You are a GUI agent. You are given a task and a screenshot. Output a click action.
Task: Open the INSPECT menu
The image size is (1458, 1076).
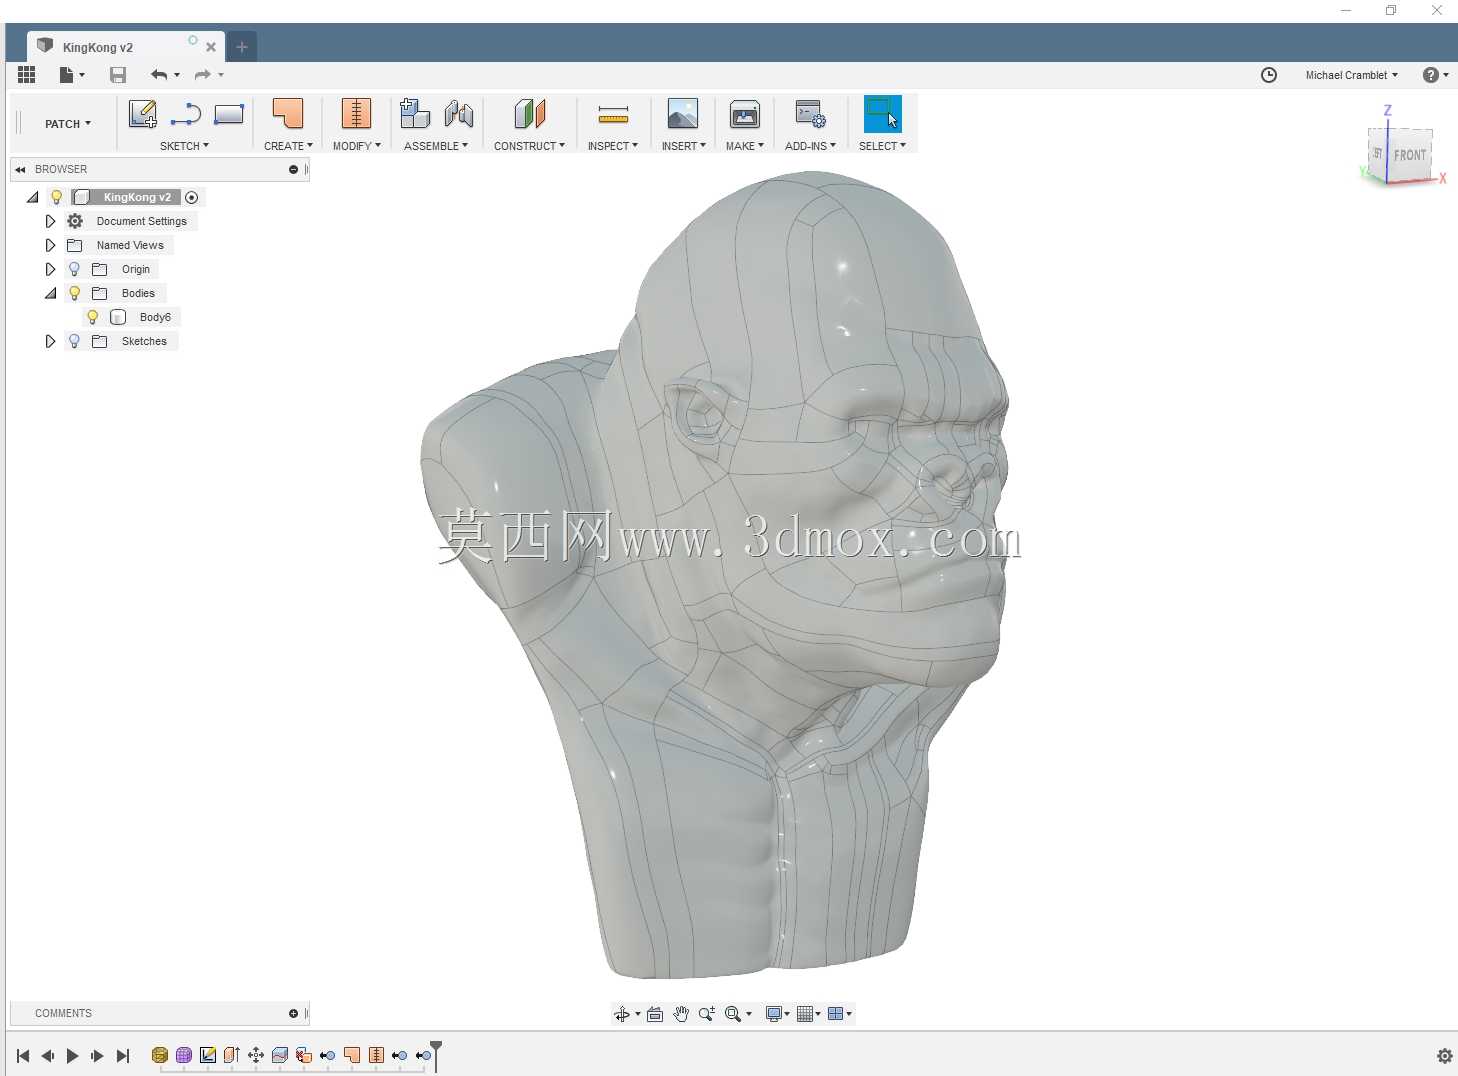[613, 146]
